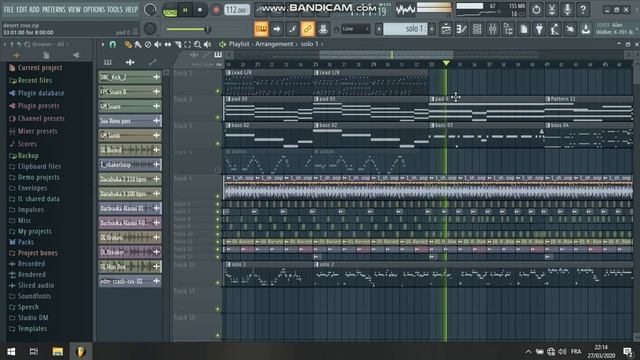
Task: Show the audio clips picker waveform icon
Action: [130, 62]
